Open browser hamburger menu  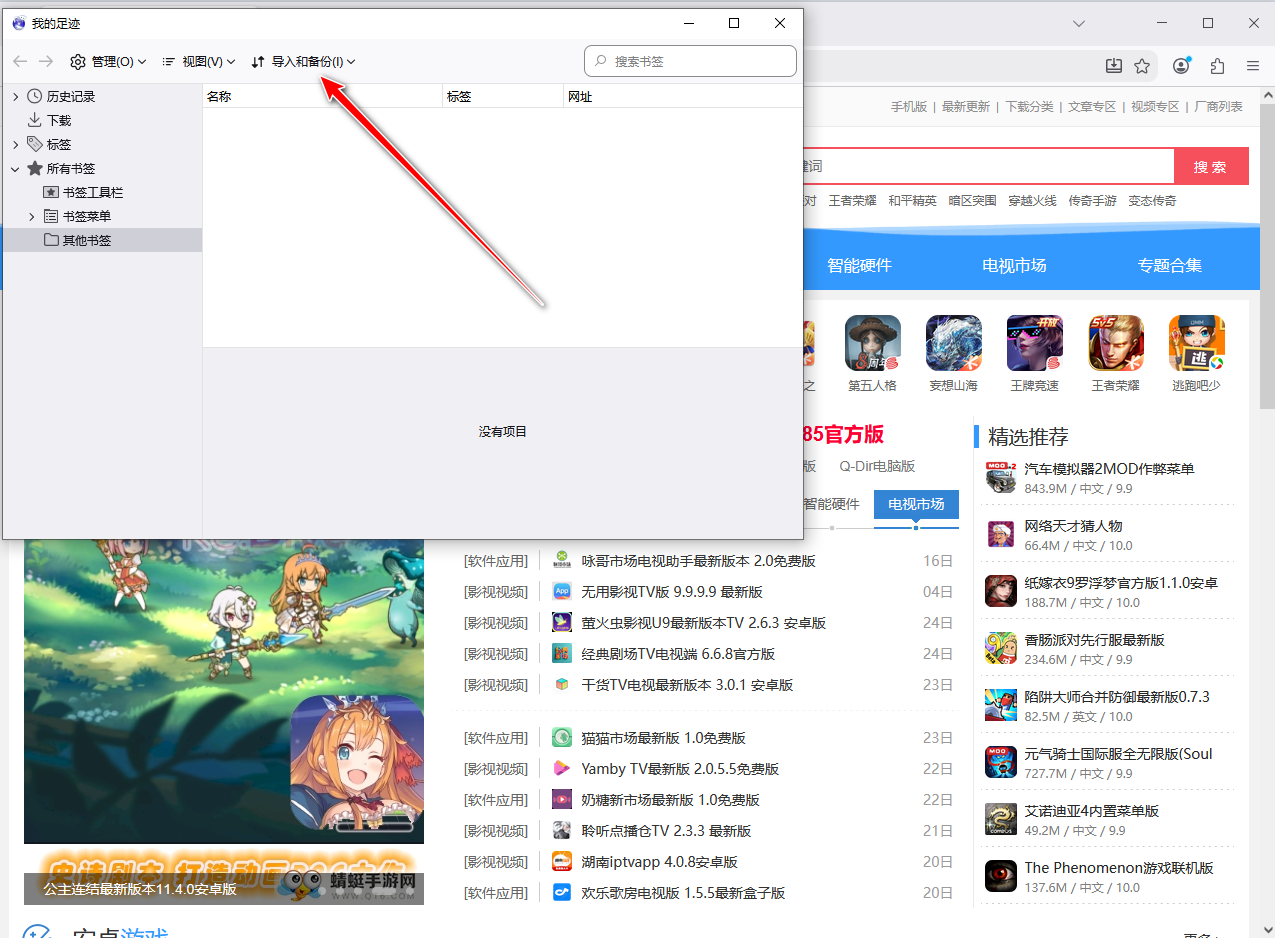(1253, 66)
